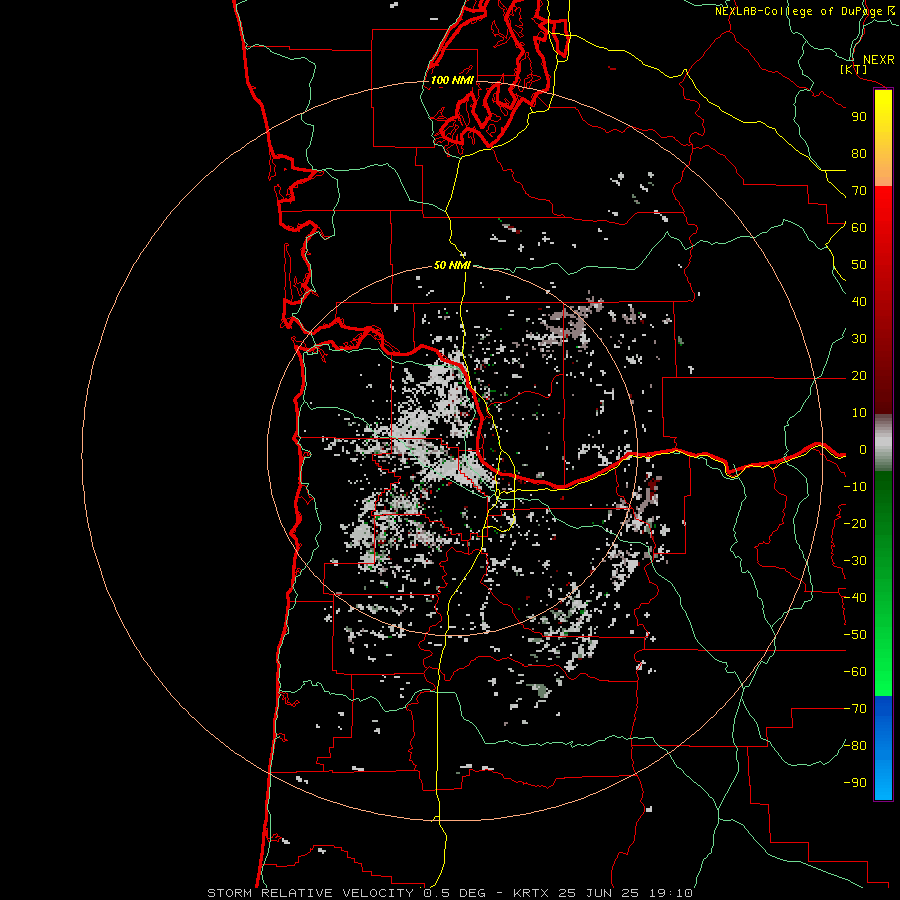The height and width of the screenshot is (900, 900).
Task: Pick the gray near-zero segment of the color bar
Action: pyautogui.click(x=883, y=443)
